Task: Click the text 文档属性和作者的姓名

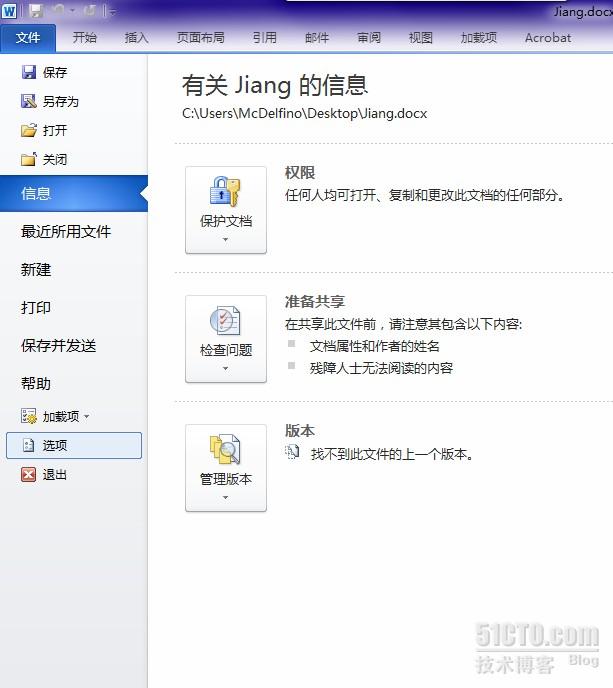Action: pyautogui.click(x=375, y=346)
